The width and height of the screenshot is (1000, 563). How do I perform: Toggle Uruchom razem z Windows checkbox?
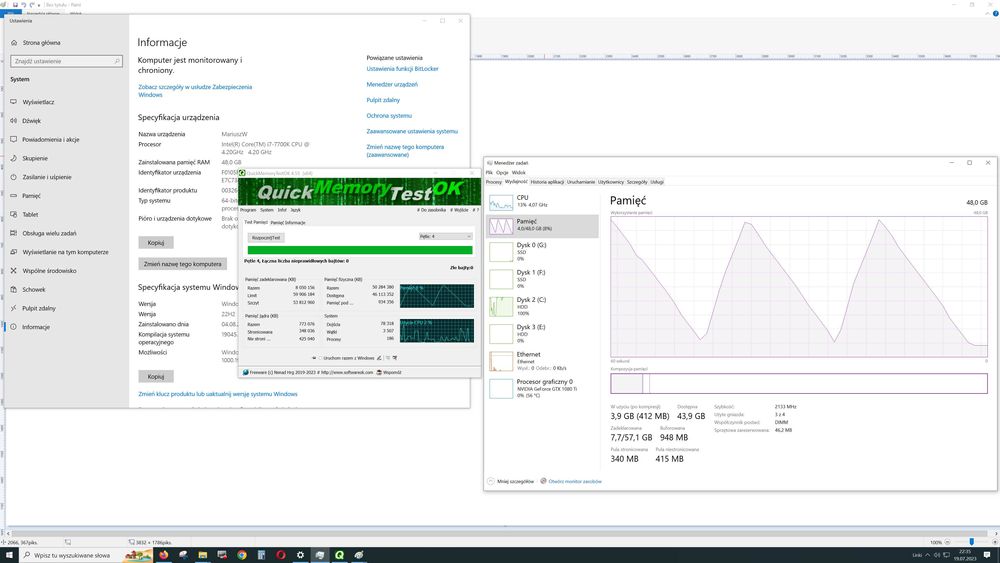320,358
